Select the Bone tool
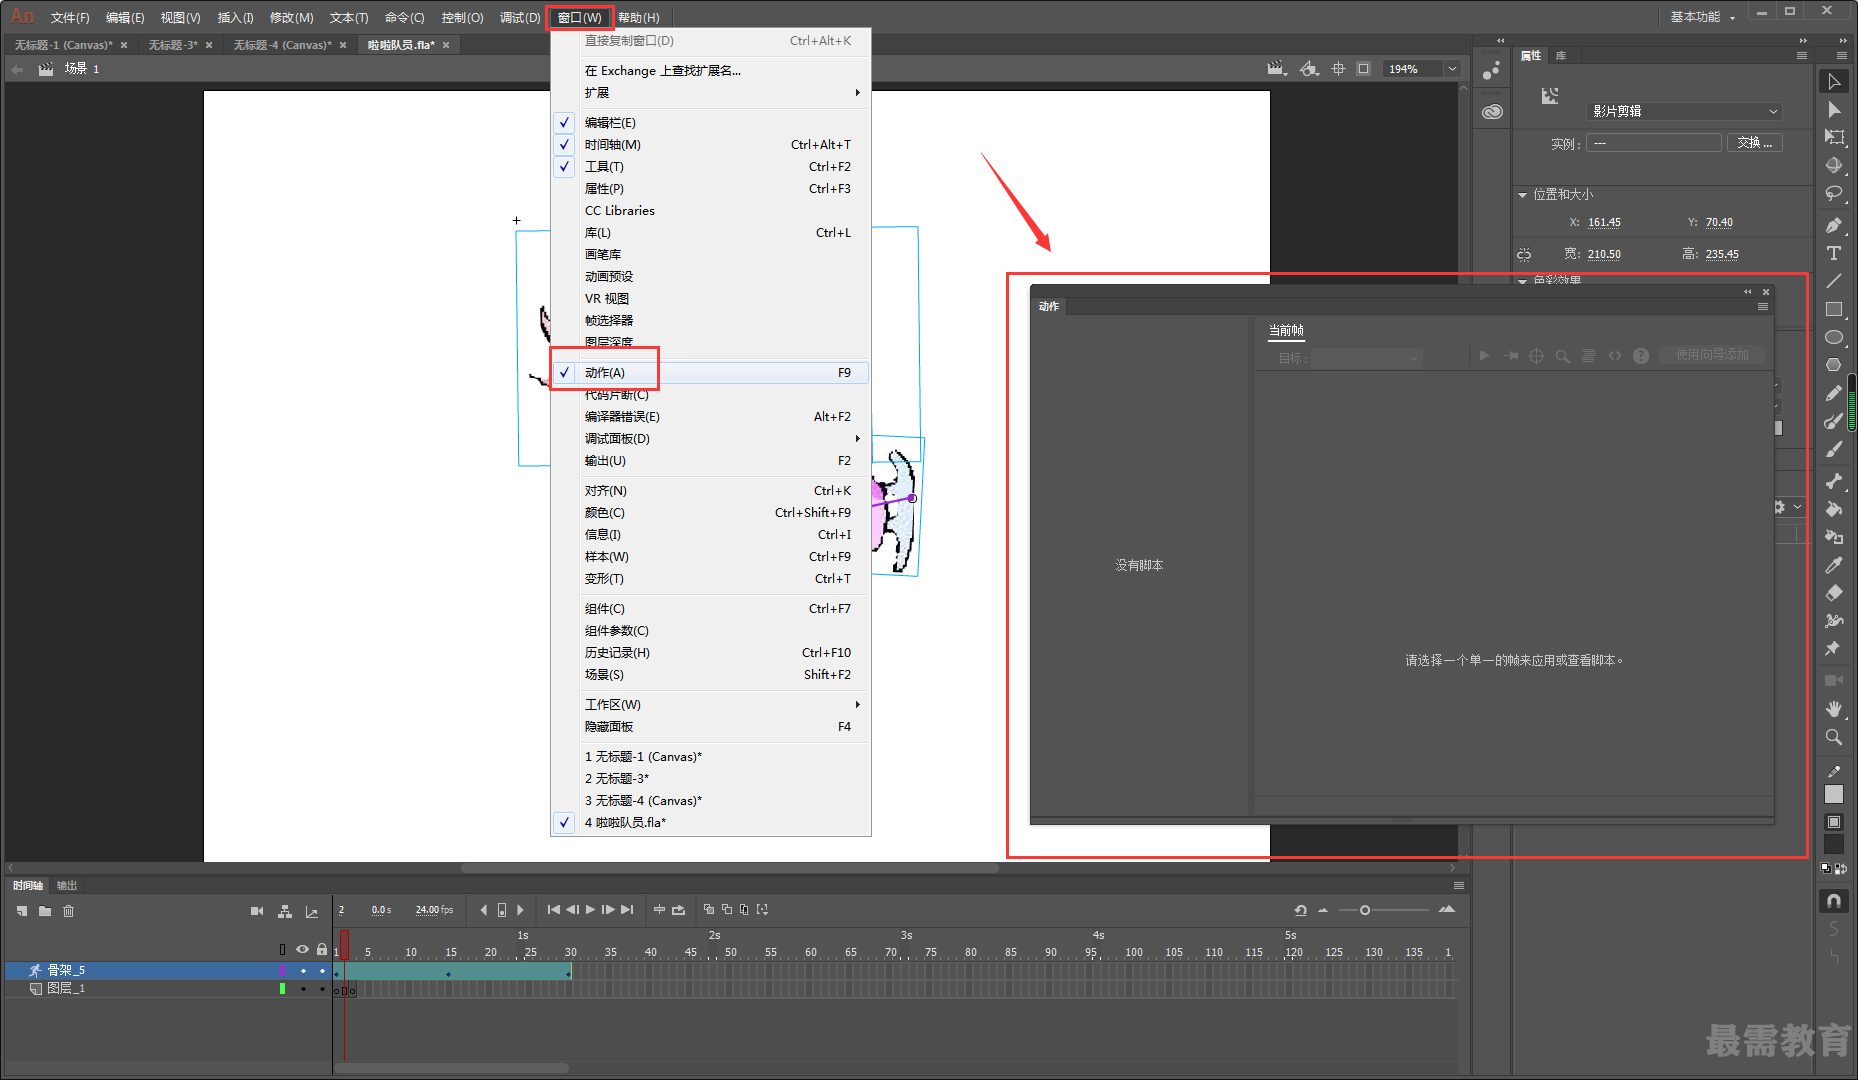This screenshot has height=1080, width=1858. 1834,481
